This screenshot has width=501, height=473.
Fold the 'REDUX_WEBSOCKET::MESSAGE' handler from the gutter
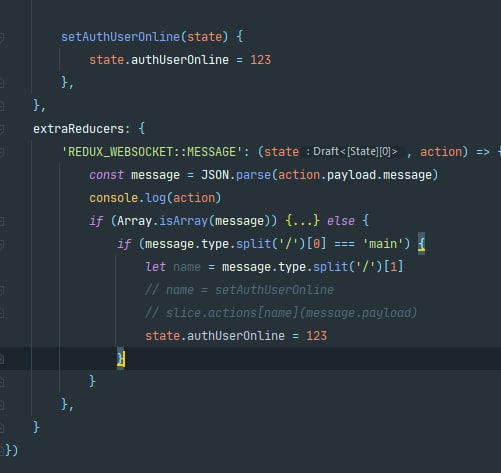pos(2,152)
